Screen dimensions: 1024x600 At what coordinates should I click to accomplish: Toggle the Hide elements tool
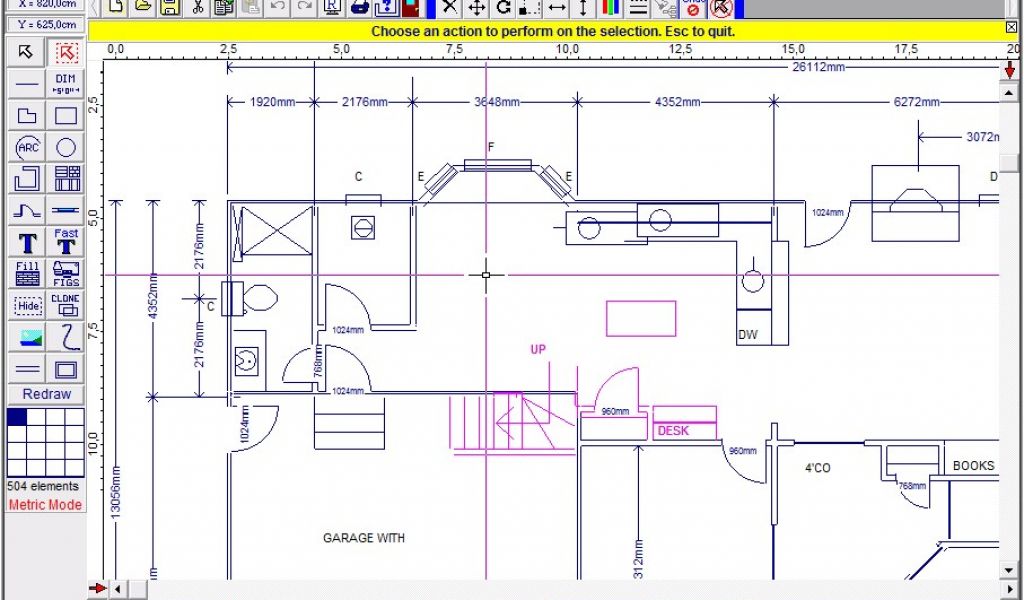(x=28, y=304)
